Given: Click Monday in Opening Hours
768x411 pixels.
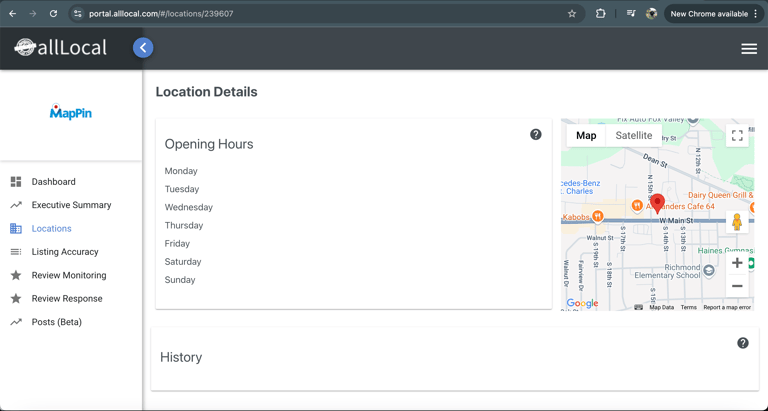Looking at the screenshot, I should (x=181, y=171).
